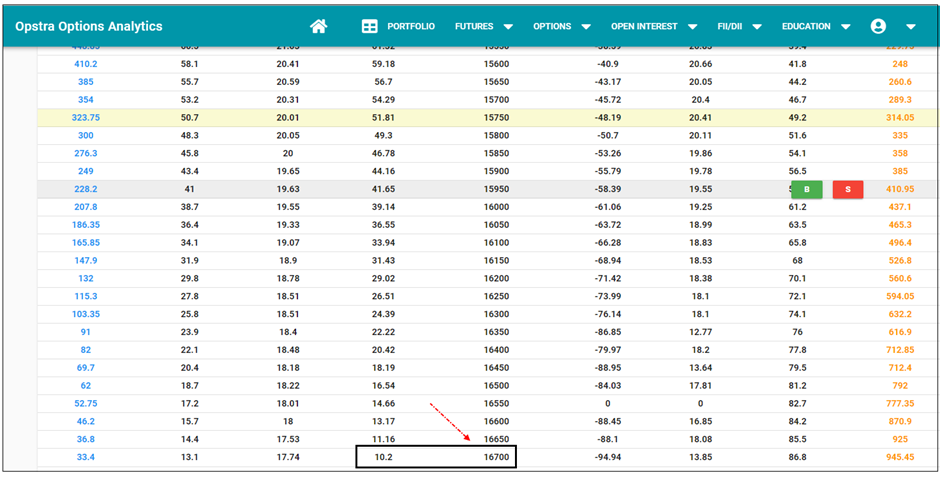Open the Education dropdown arrow
The width and height of the screenshot is (940, 478).
coord(846,27)
